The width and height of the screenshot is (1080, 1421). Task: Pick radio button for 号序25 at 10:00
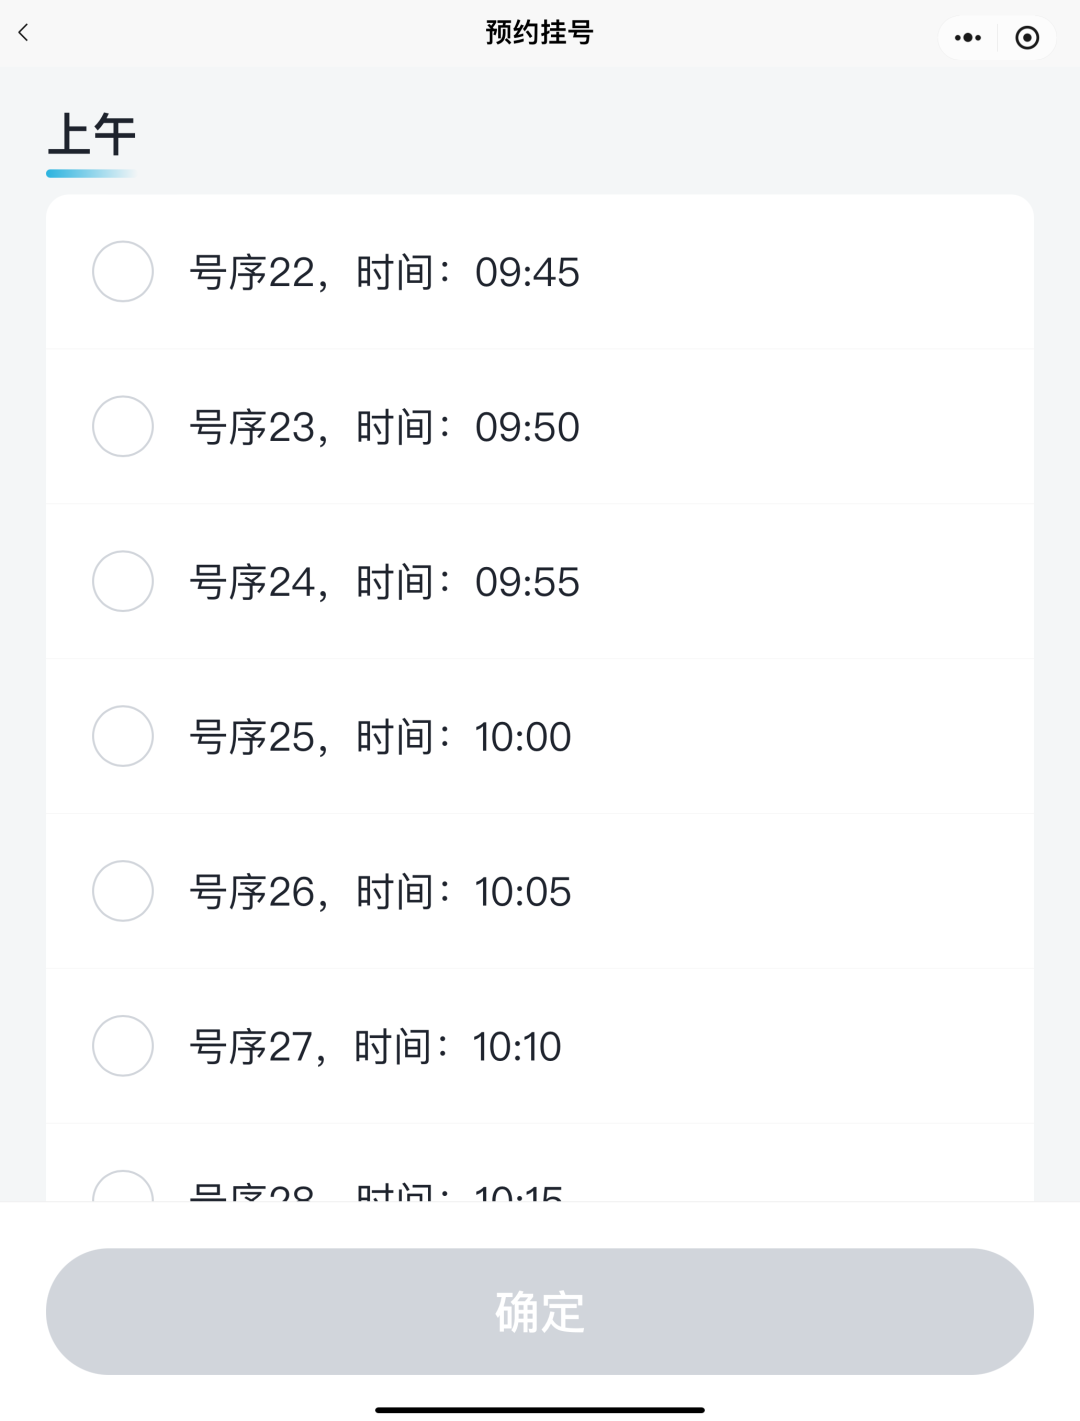(x=123, y=736)
